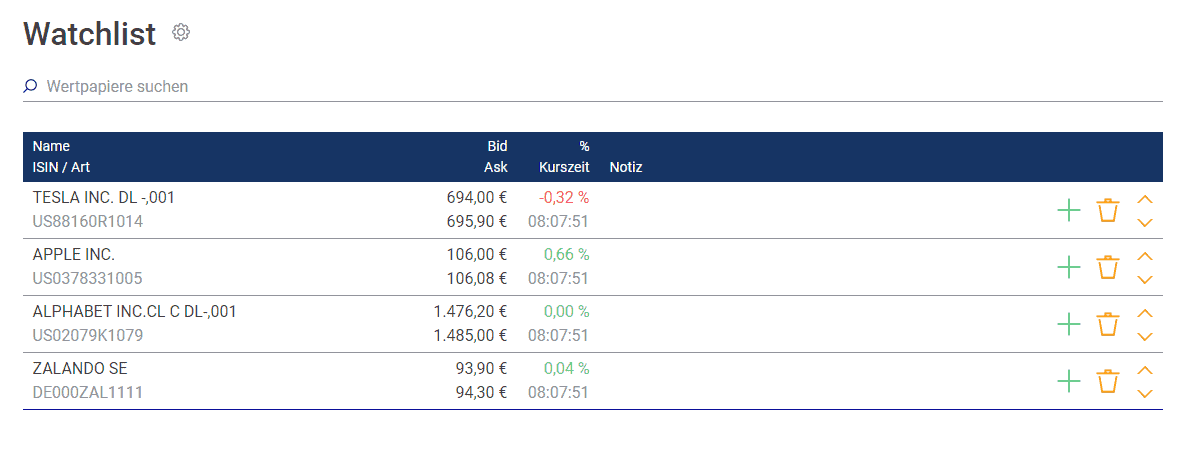Open Watchlist settings gear icon
The height and width of the screenshot is (475, 1183).
point(181,32)
